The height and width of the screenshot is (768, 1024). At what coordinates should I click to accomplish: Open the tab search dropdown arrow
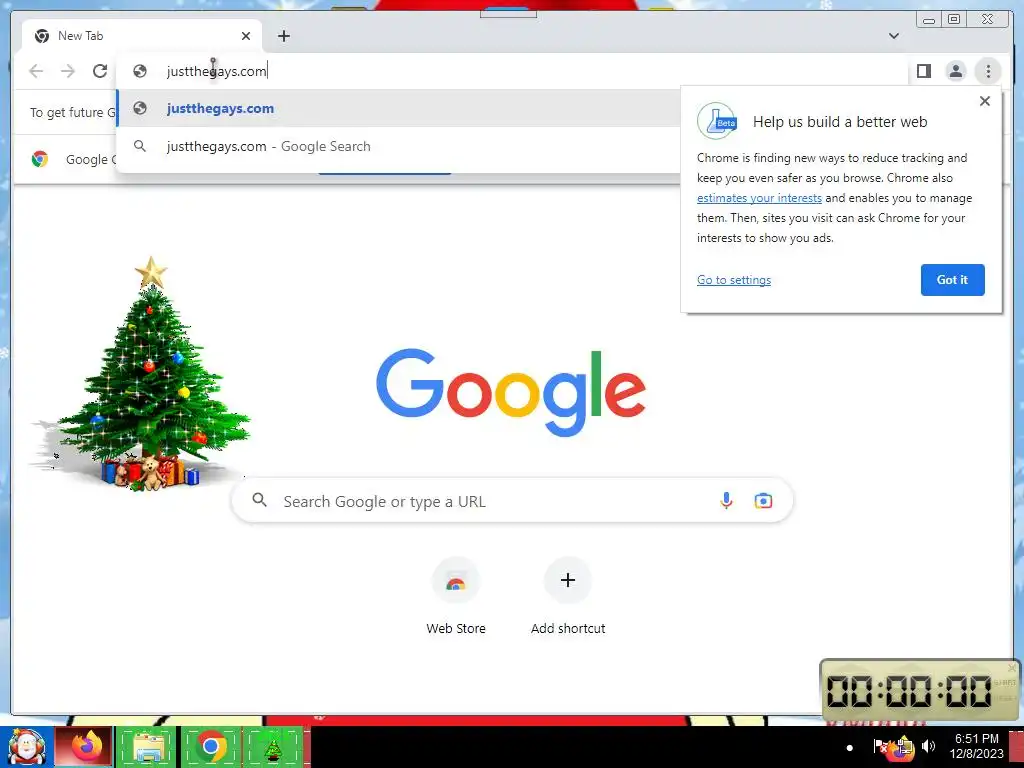point(894,36)
